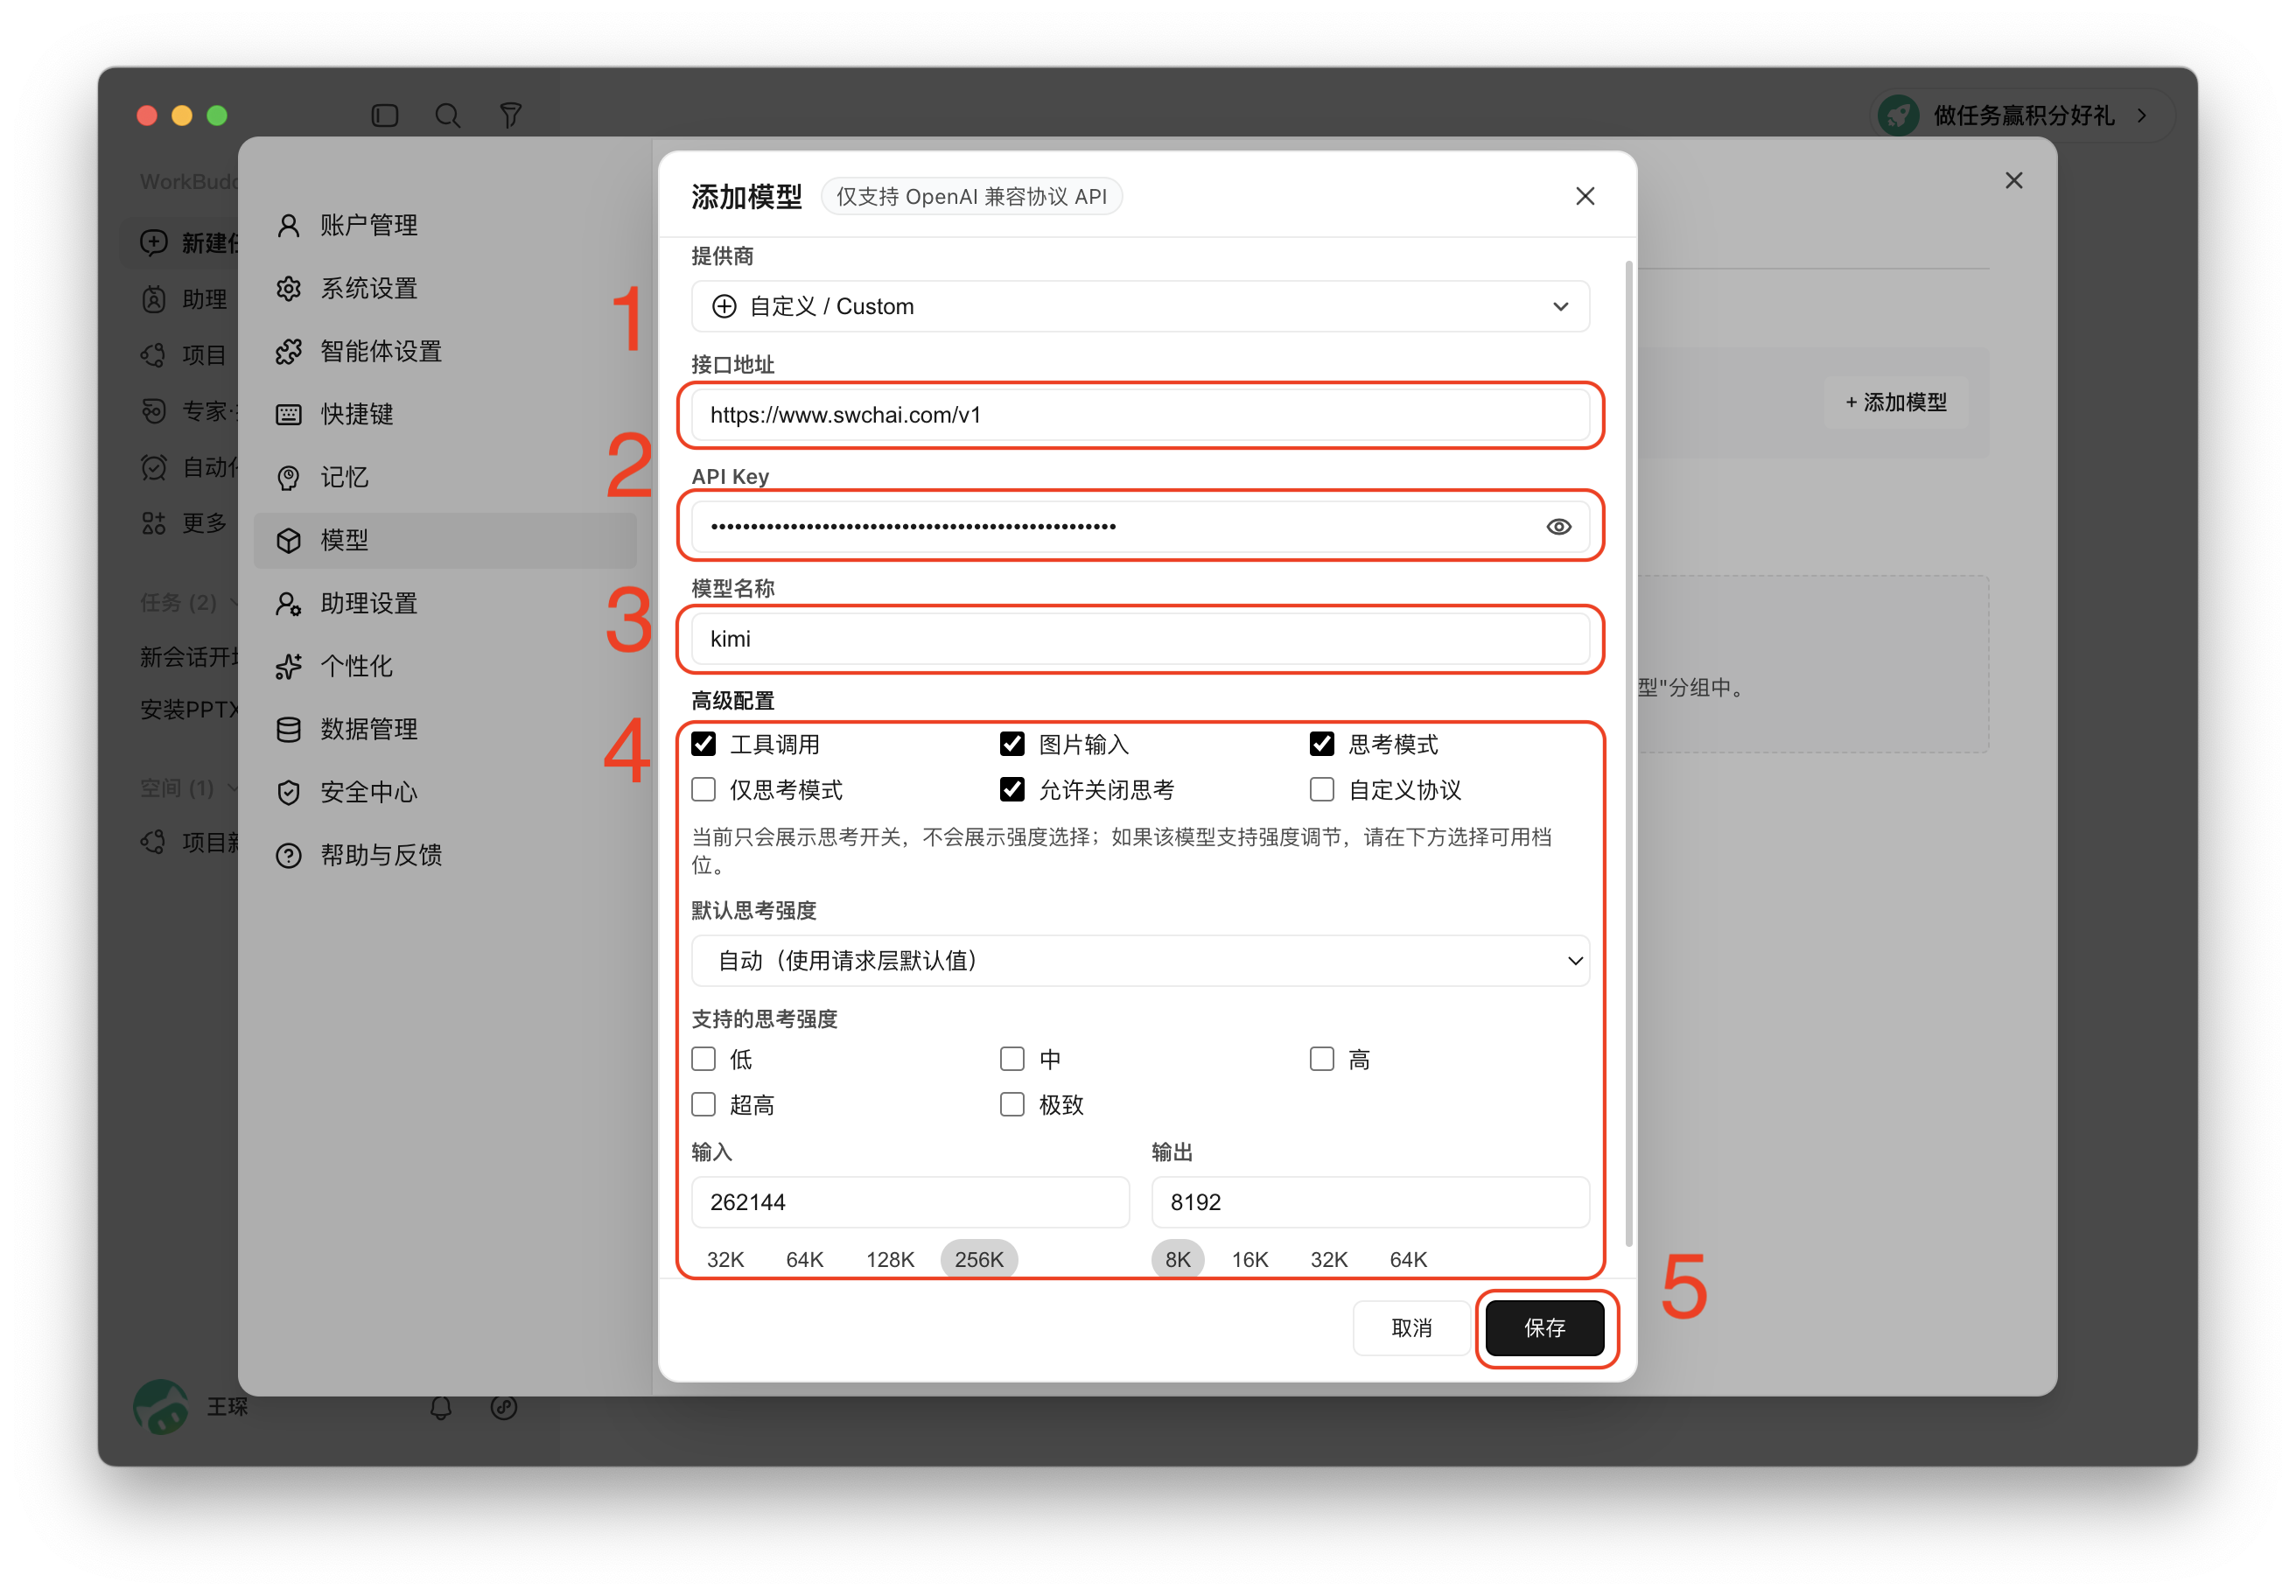Click the filter funnel icon in toolbar
2296x1596 pixels.
coord(510,115)
